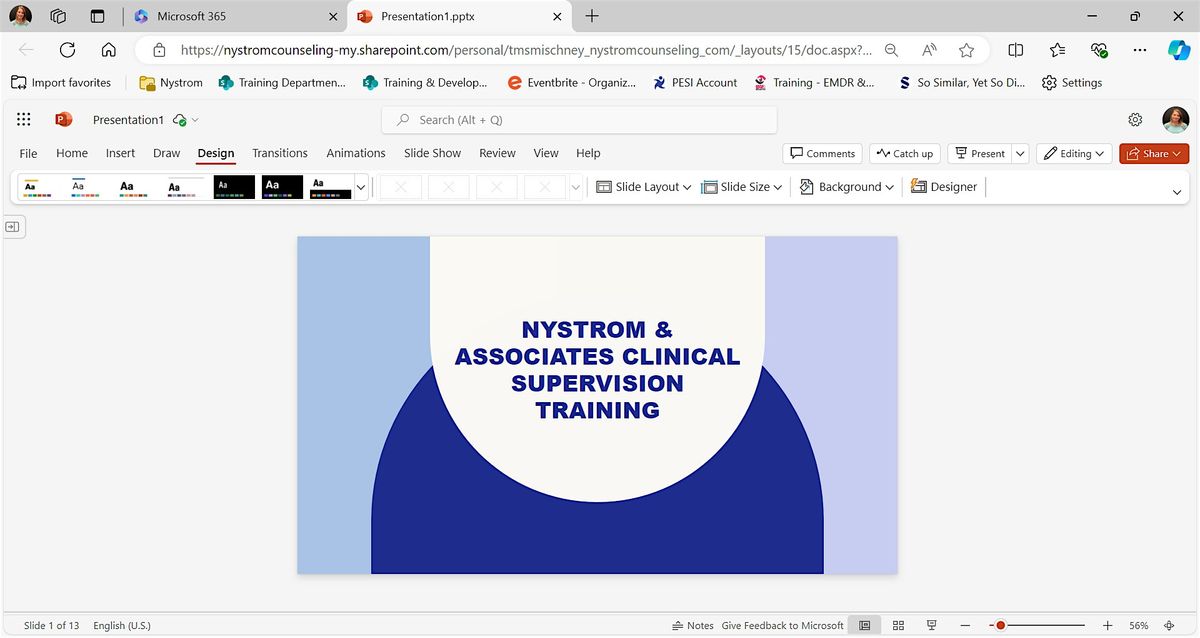1200x638 pixels.
Task: Open Present options dropdown arrow
Action: (1020, 154)
